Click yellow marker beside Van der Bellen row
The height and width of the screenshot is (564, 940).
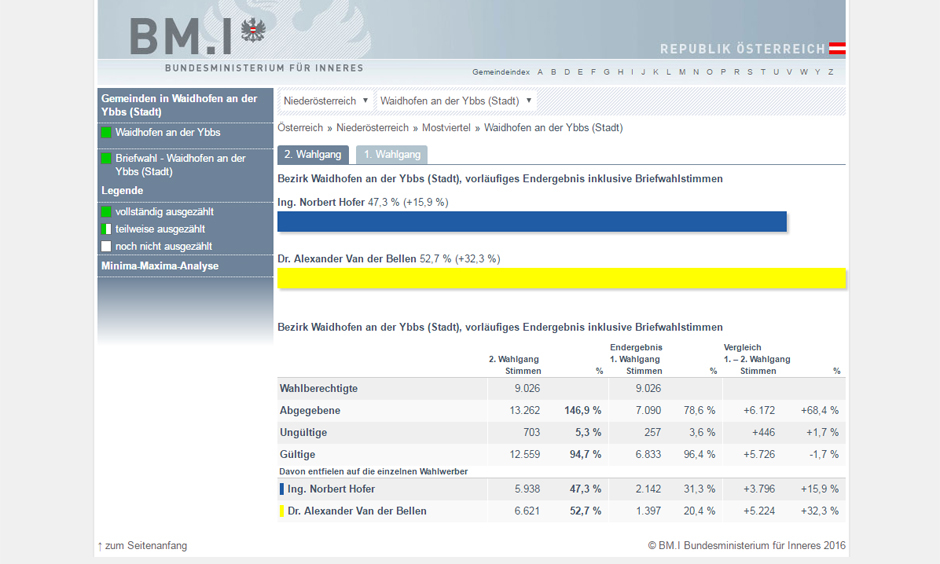(282, 511)
